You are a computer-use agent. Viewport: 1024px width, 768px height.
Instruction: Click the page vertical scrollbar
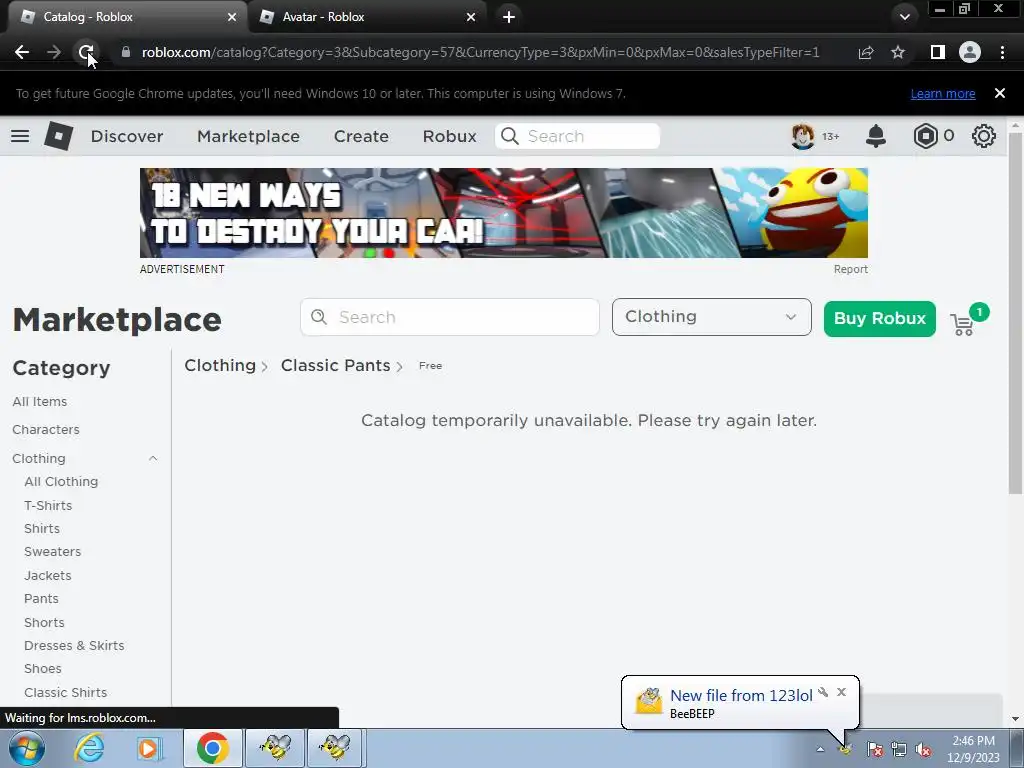click(1016, 313)
